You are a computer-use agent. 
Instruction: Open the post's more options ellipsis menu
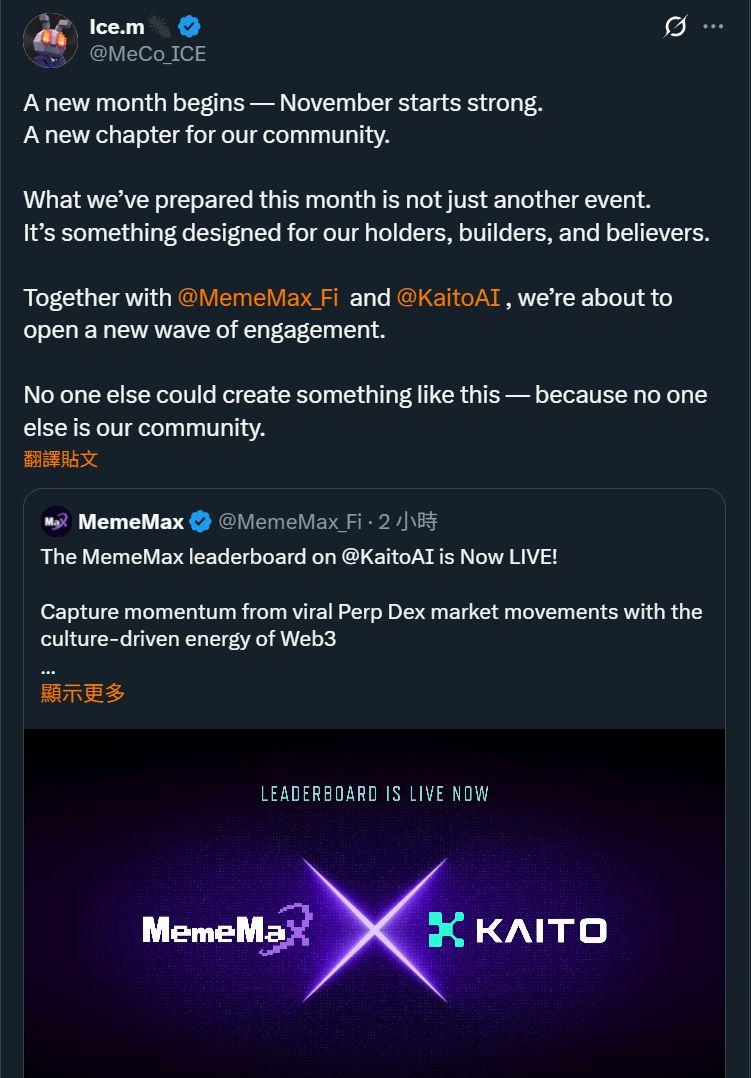point(713,27)
